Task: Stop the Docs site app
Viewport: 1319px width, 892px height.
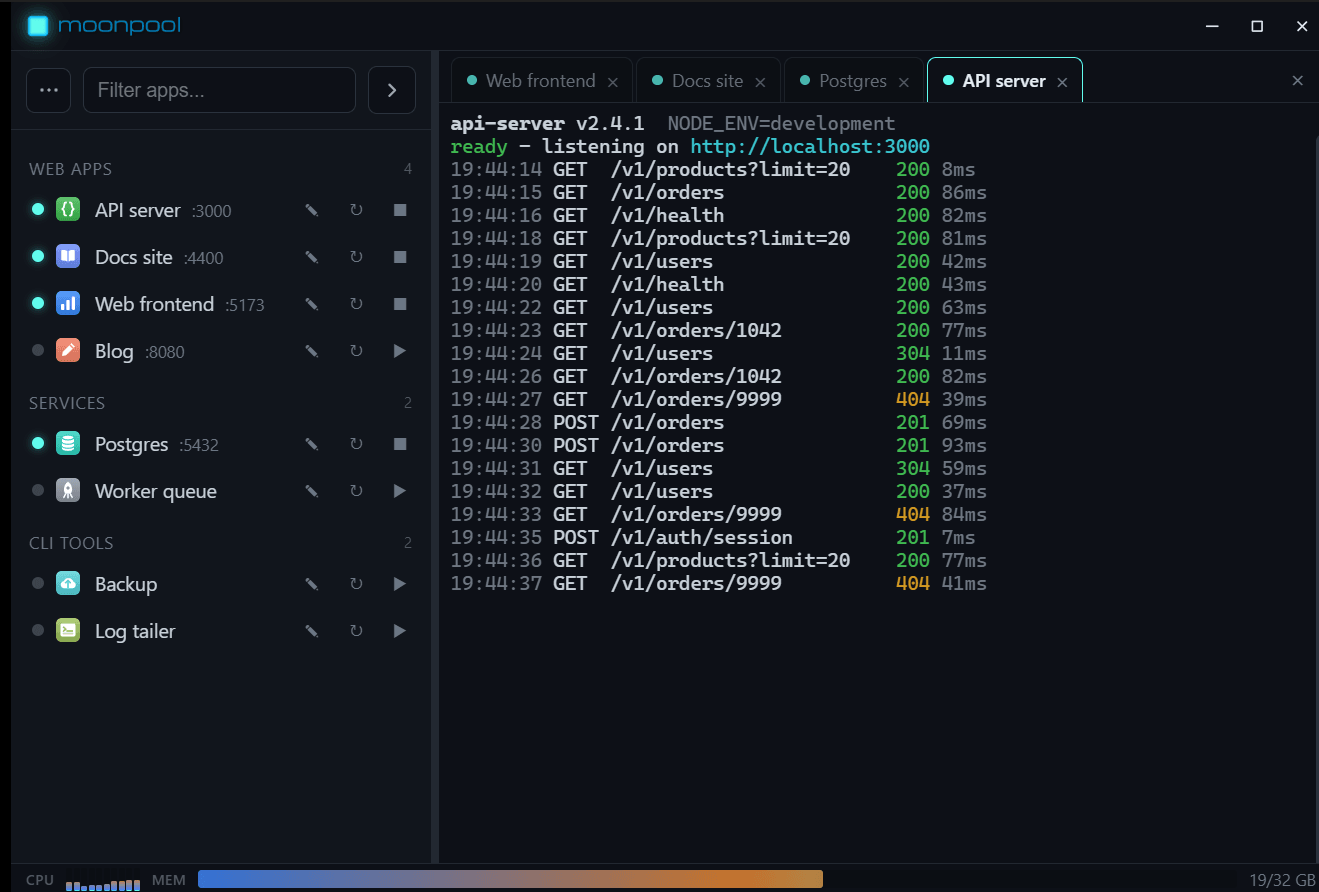Action: tap(400, 257)
